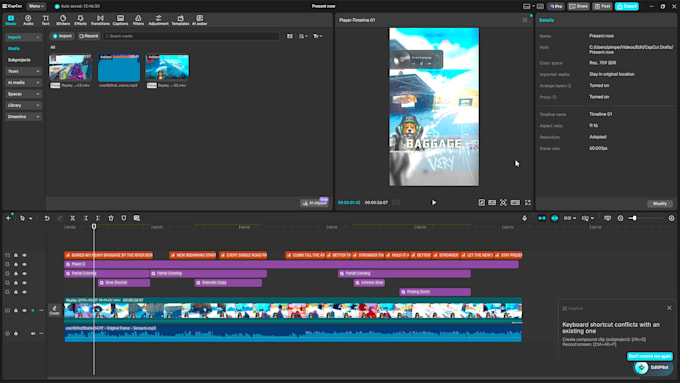Click the Search media input field
This screenshot has width=680, height=383.
[191, 36]
